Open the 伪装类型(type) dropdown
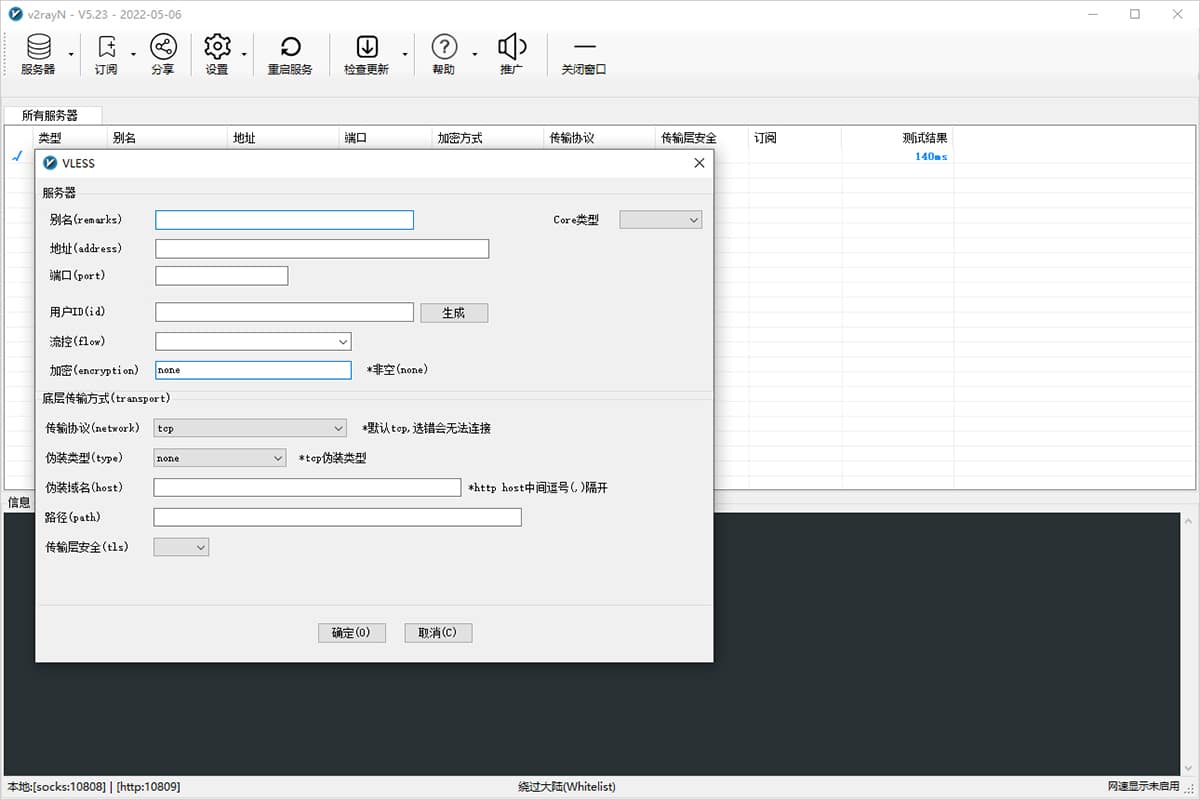The height and width of the screenshot is (800, 1200). tap(220, 458)
